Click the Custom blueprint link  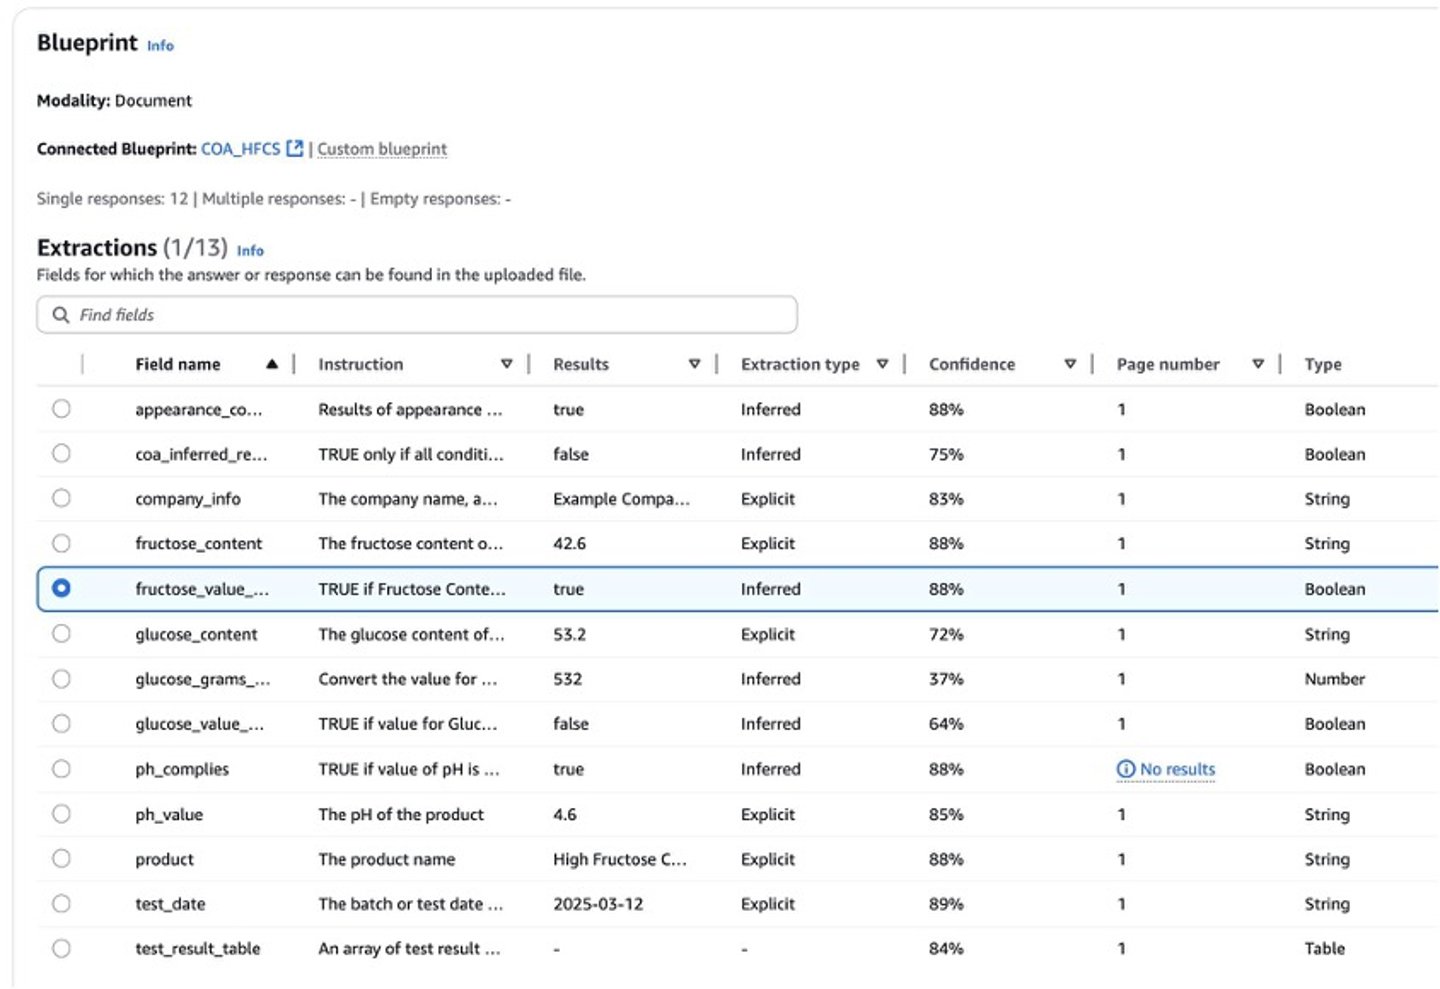coord(382,149)
